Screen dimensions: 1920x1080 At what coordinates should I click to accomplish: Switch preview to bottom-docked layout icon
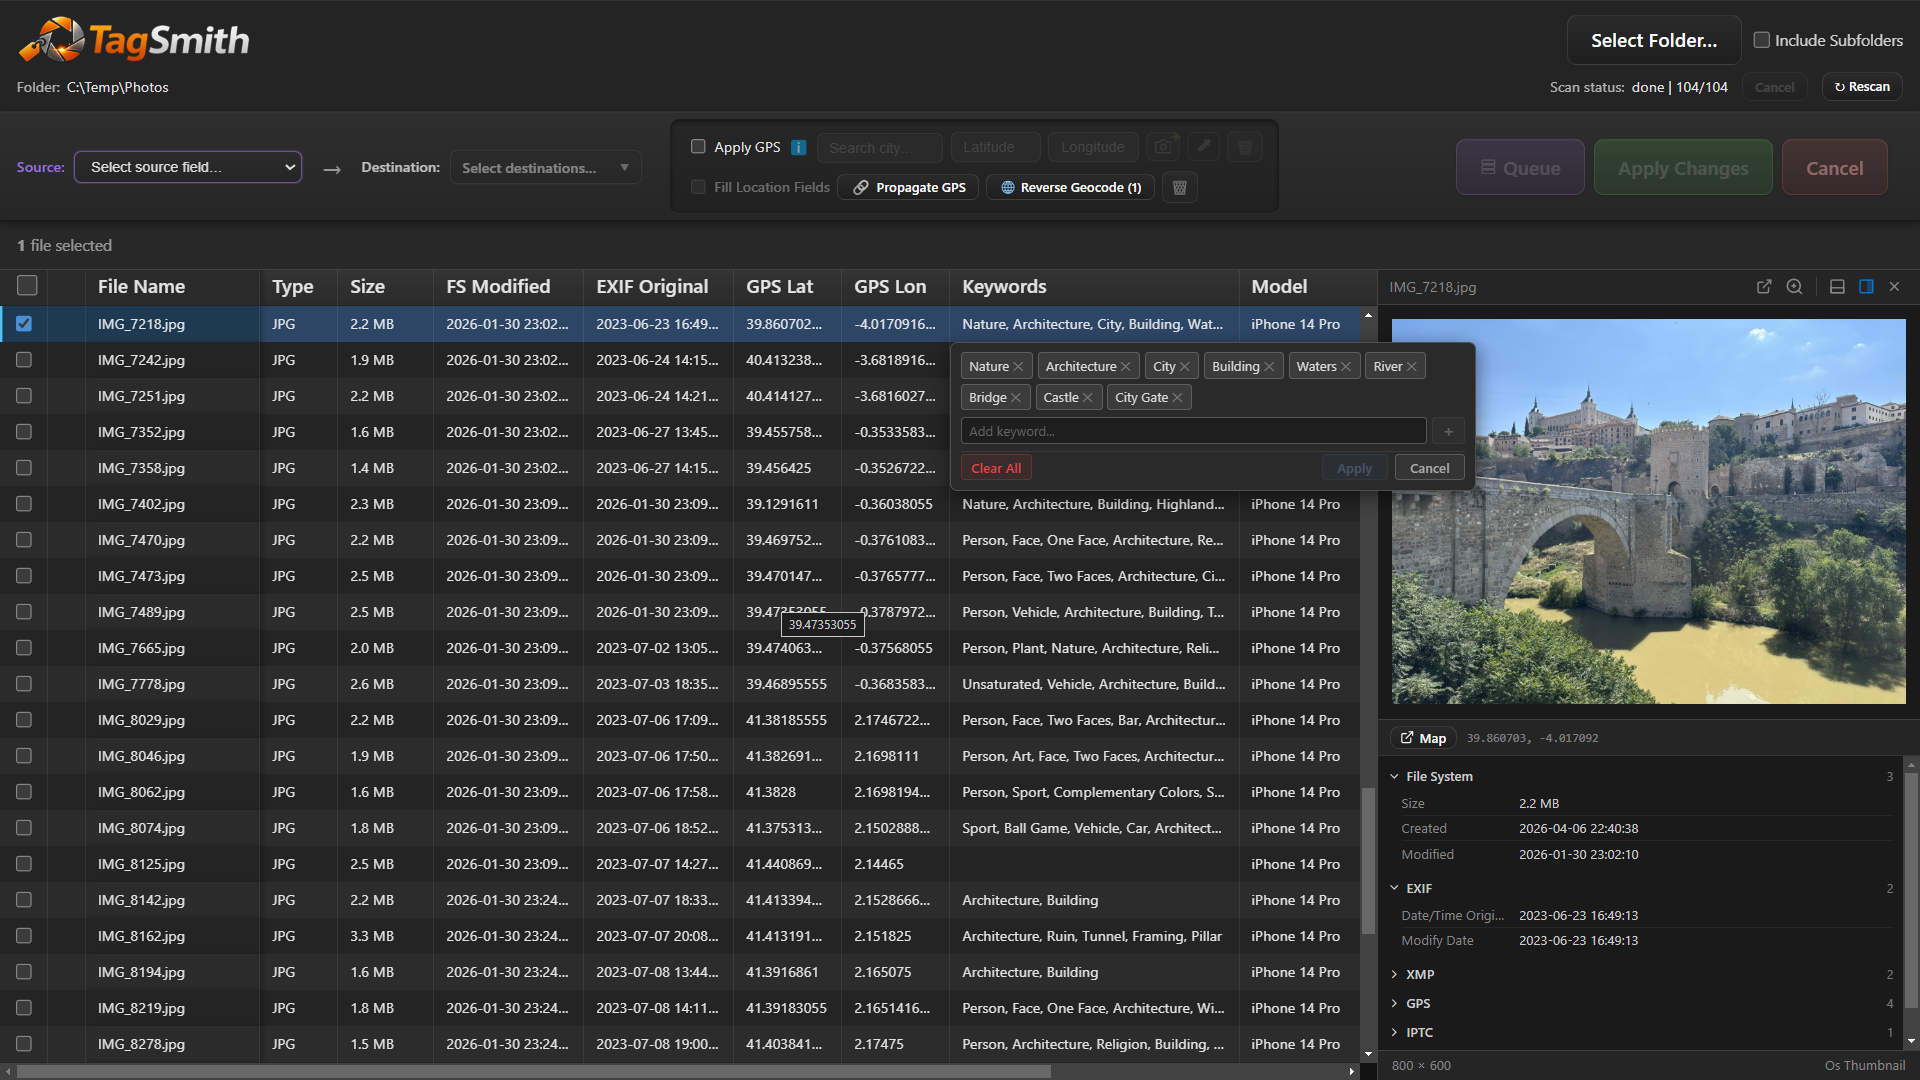click(1837, 287)
